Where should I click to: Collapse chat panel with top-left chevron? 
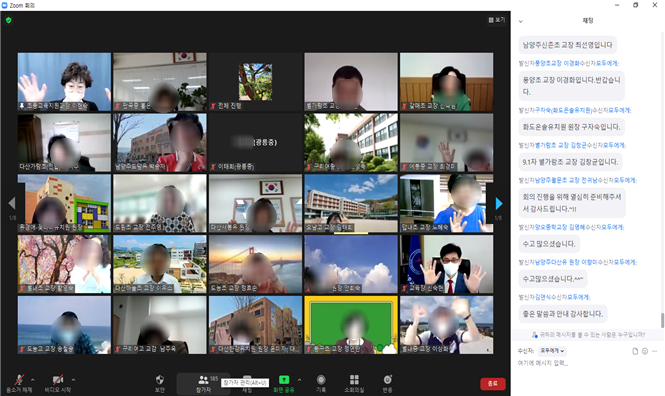tap(521, 21)
